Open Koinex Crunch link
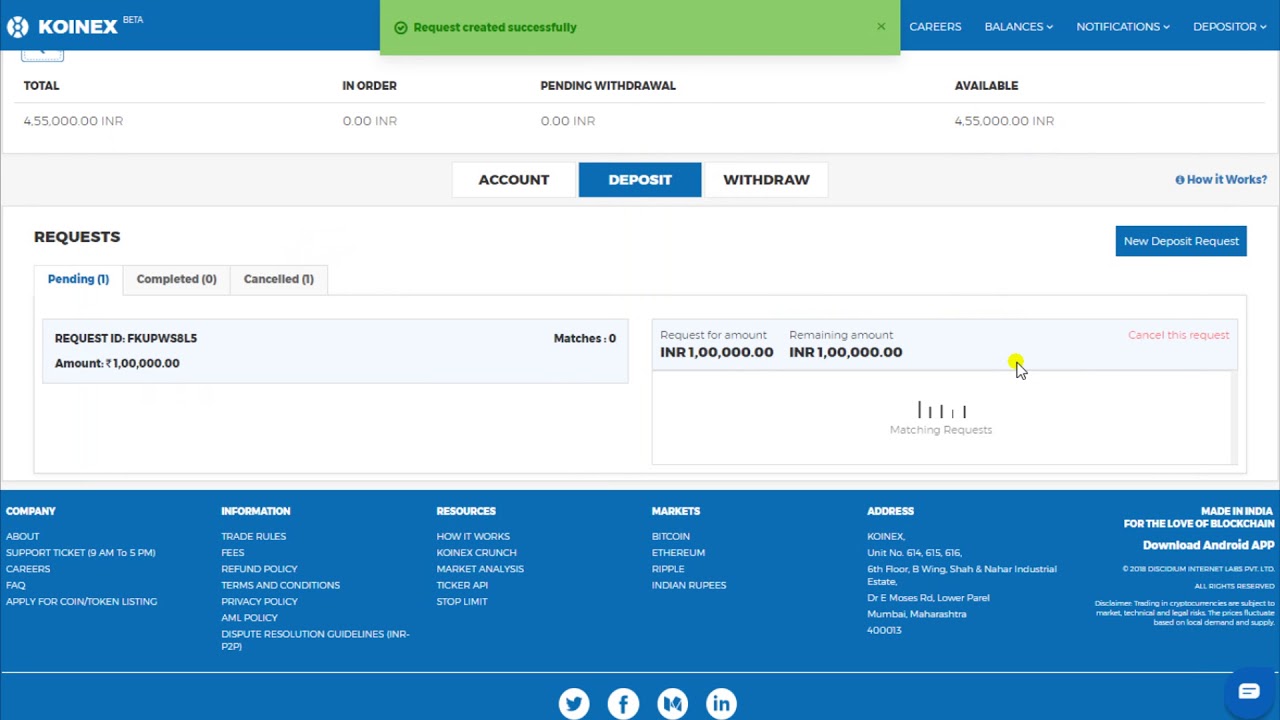The image size is (1280, 720). point(477,552)
